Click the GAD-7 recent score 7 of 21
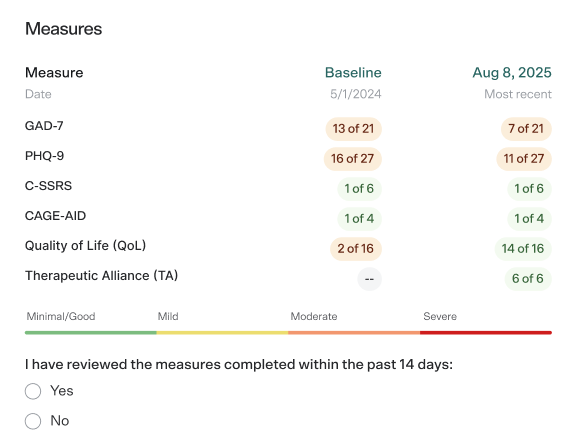Viewport: 574px width, 447px height. (x=526, y=129)
